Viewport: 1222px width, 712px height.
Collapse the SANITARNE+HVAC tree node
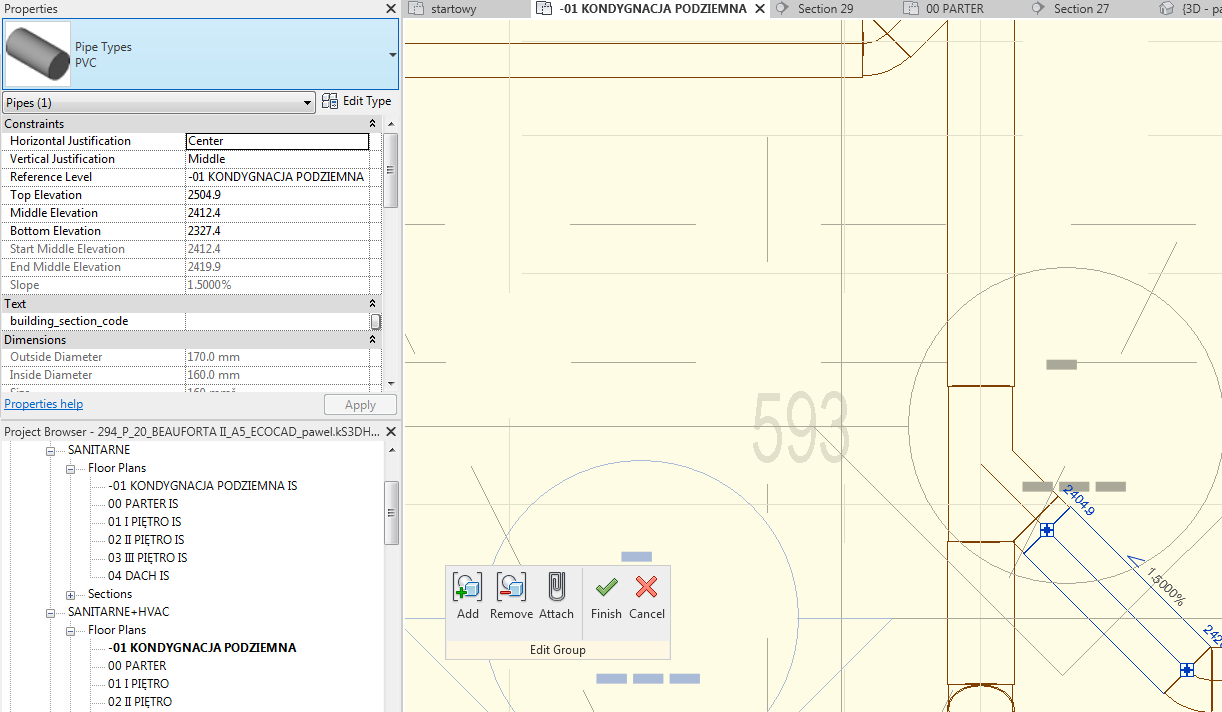(51, 612)
